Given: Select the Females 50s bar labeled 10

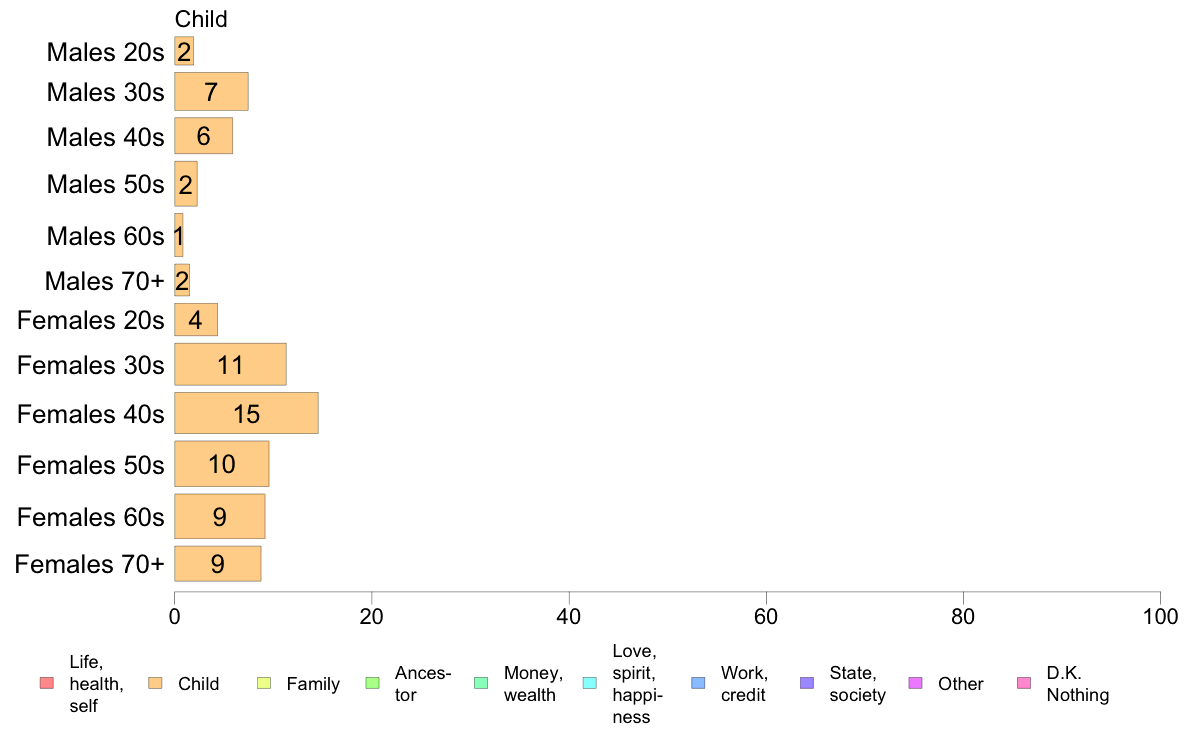Looking at the screenshot, I should pos(221,464).
